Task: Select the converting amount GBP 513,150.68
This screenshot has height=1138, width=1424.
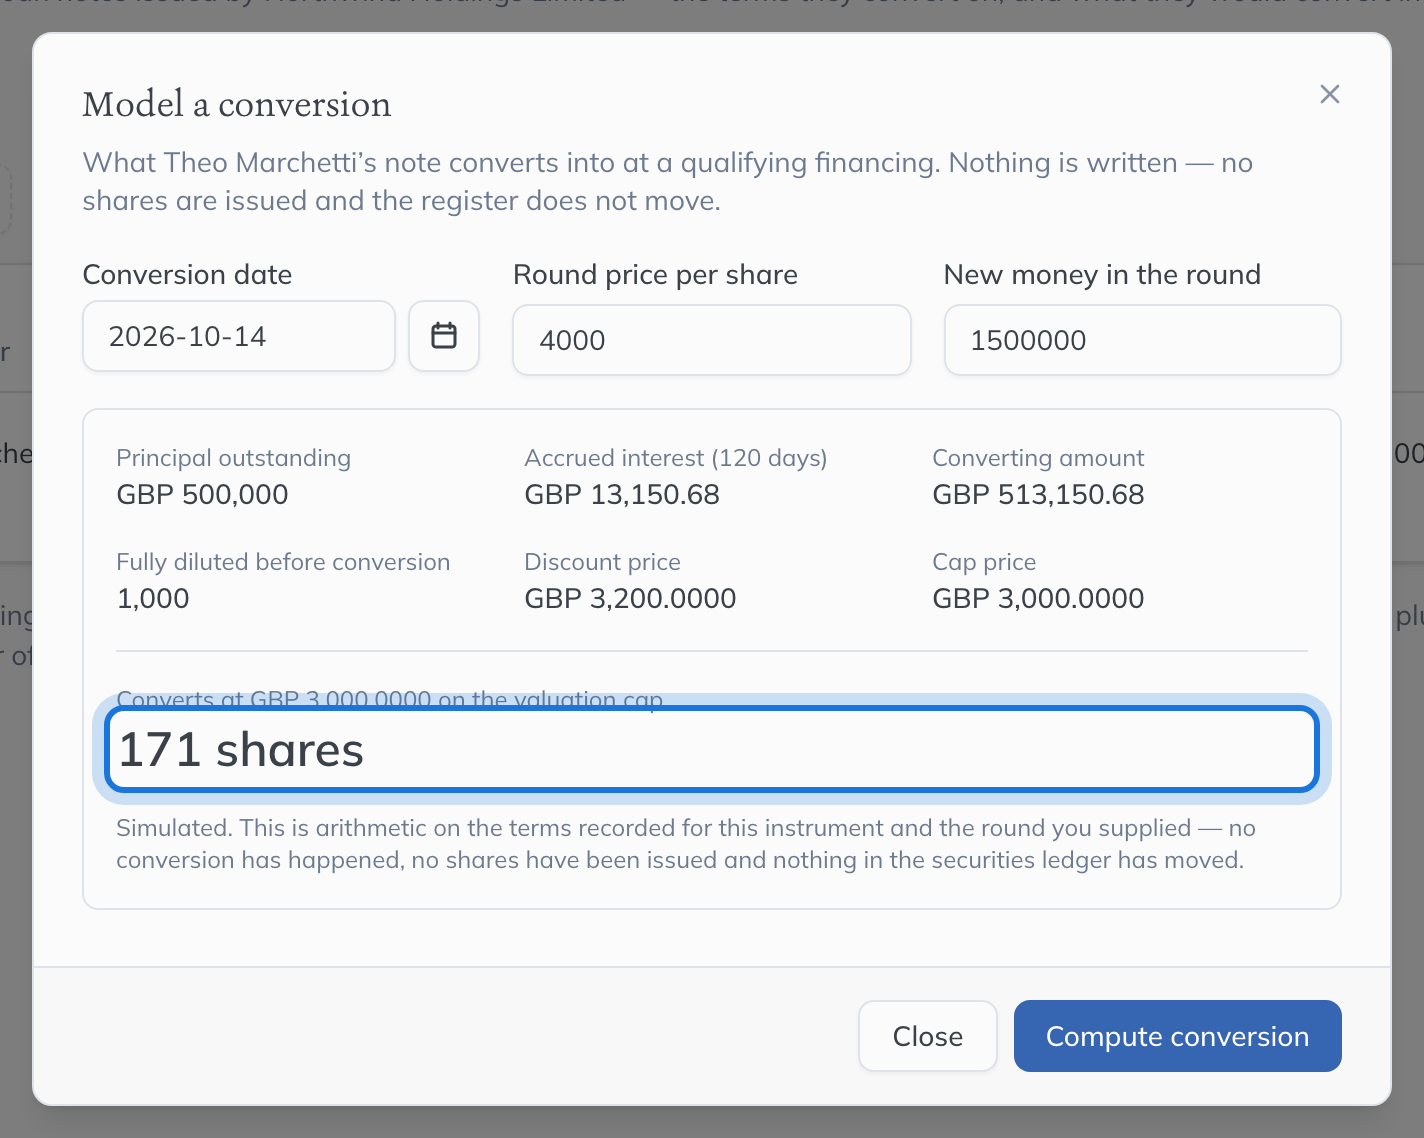Action: tap(1038, 494)
